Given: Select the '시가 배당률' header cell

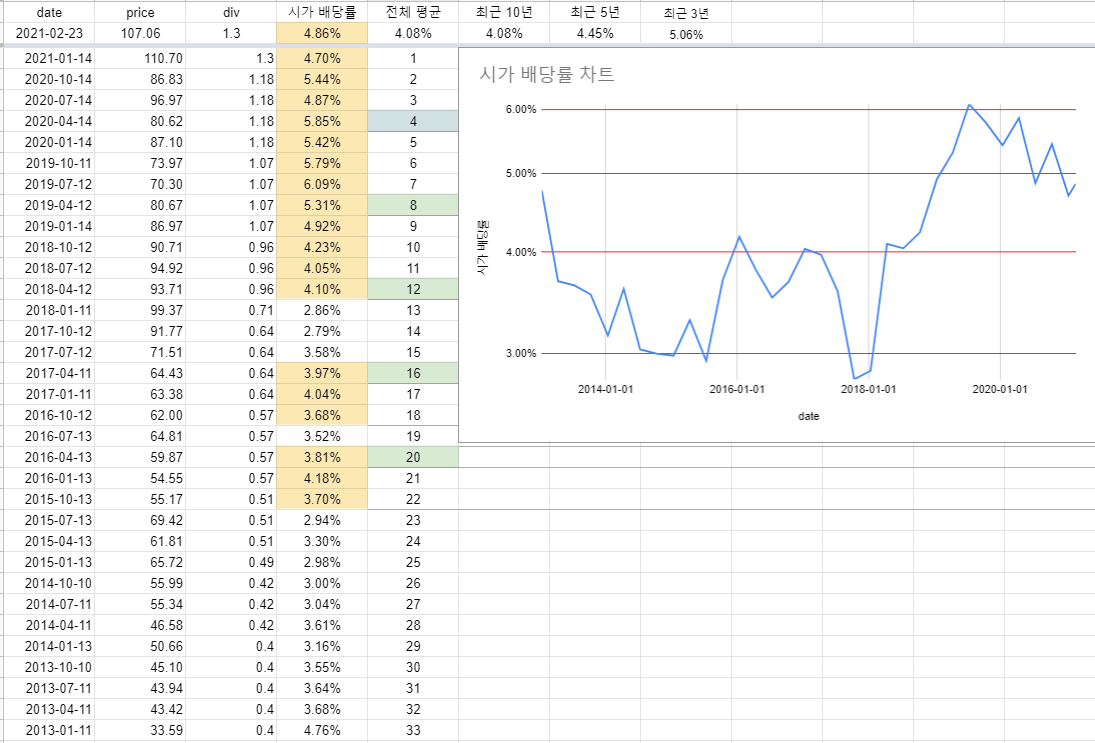Looking at the screenshot, I should pos(322,12).
